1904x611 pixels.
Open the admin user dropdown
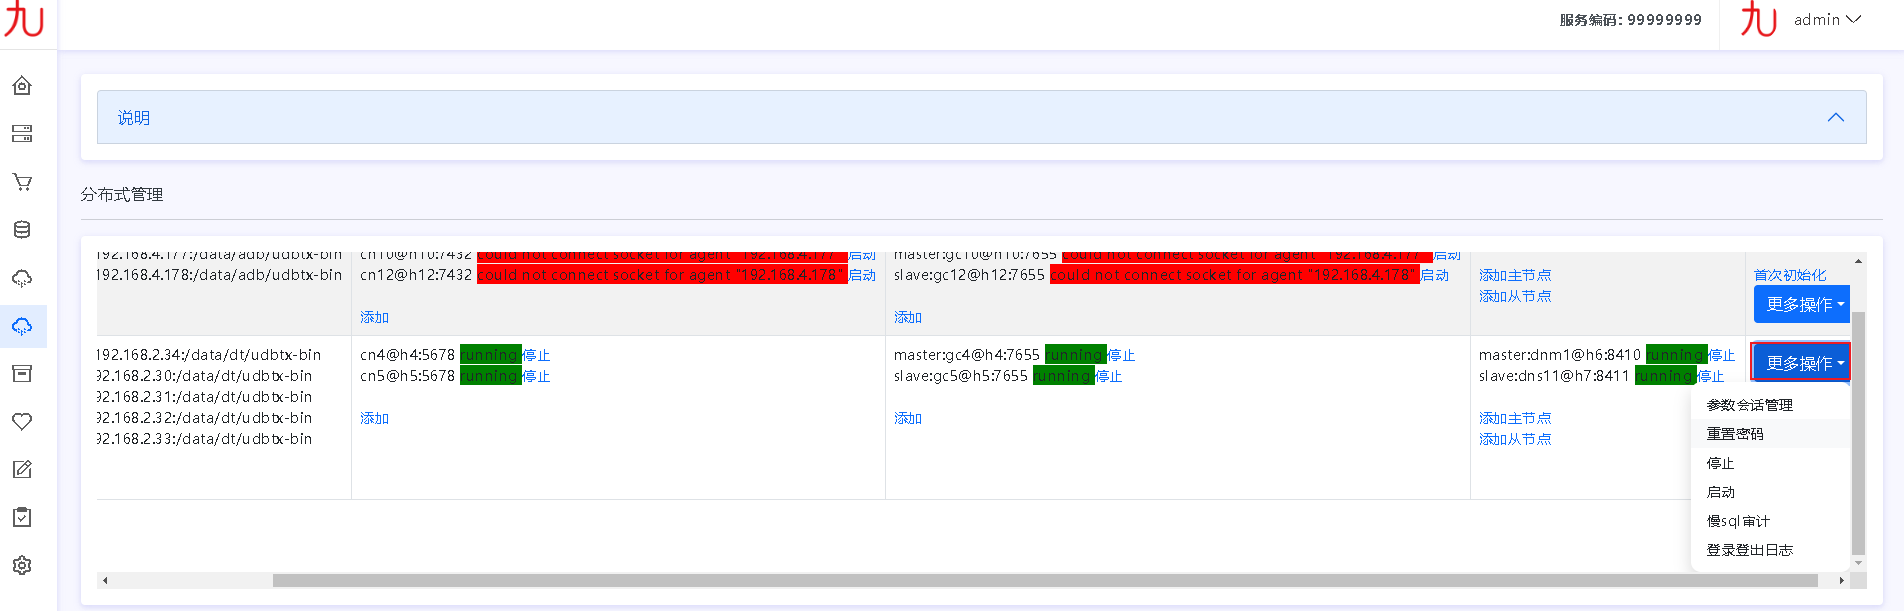[1826, 20]
